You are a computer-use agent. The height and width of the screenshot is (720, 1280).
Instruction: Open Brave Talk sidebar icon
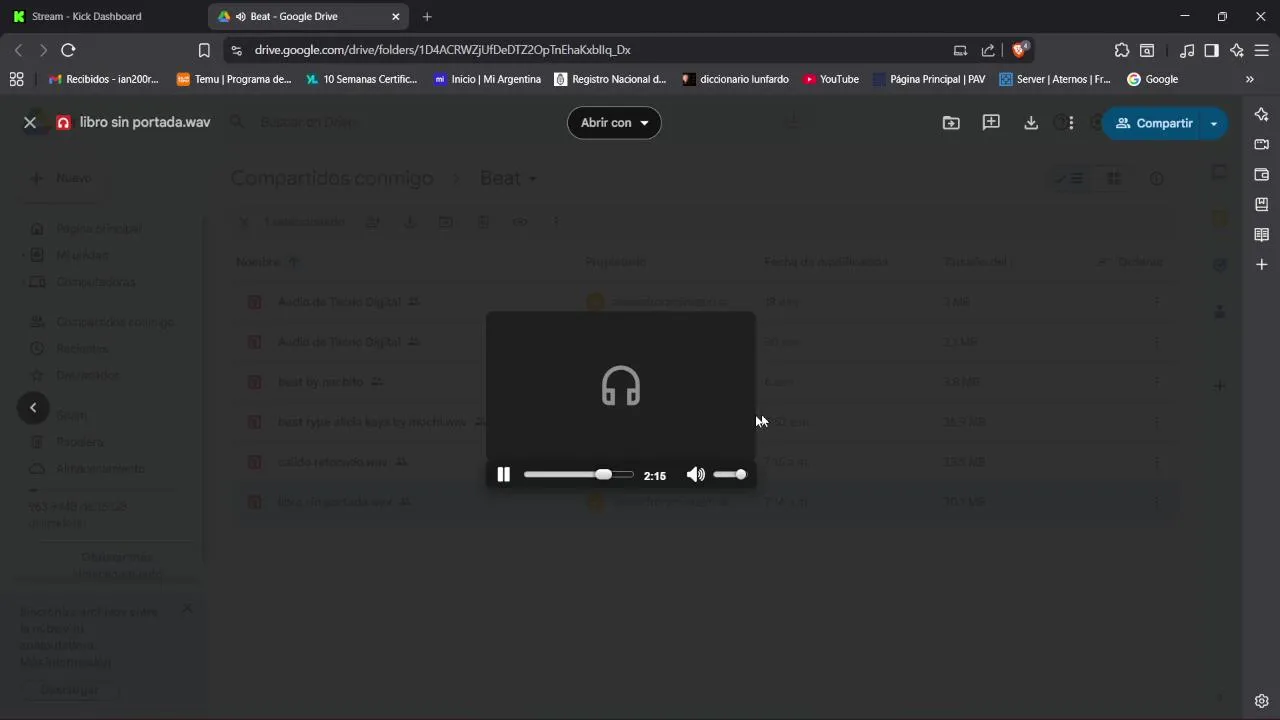(1262, 144)
